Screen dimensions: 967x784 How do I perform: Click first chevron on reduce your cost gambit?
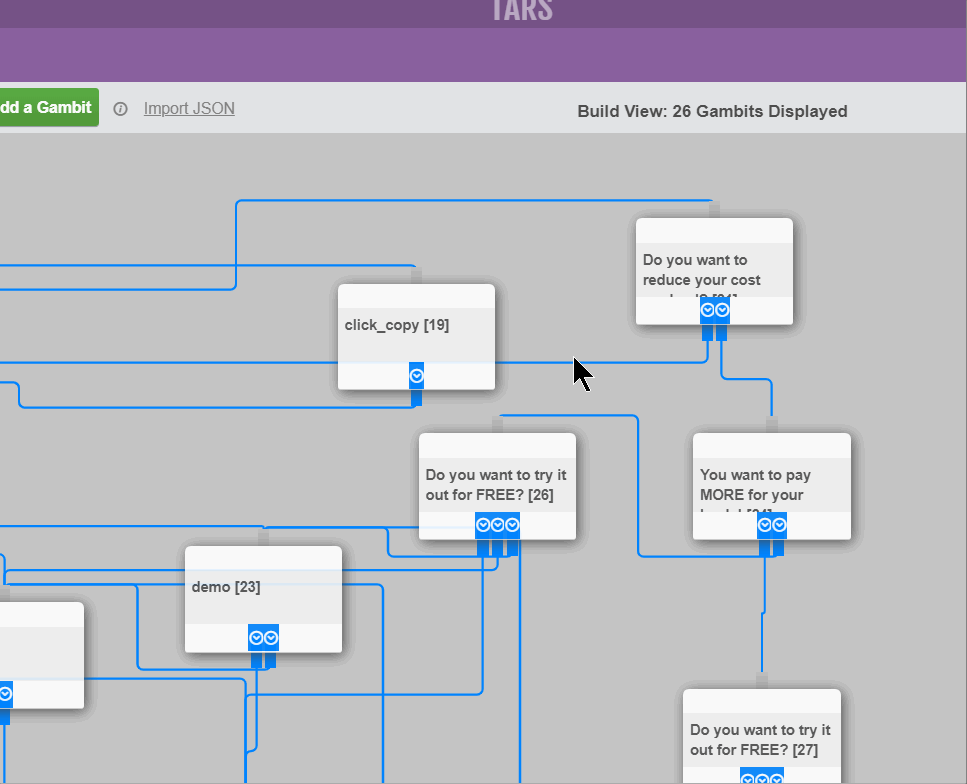[707, 310]
